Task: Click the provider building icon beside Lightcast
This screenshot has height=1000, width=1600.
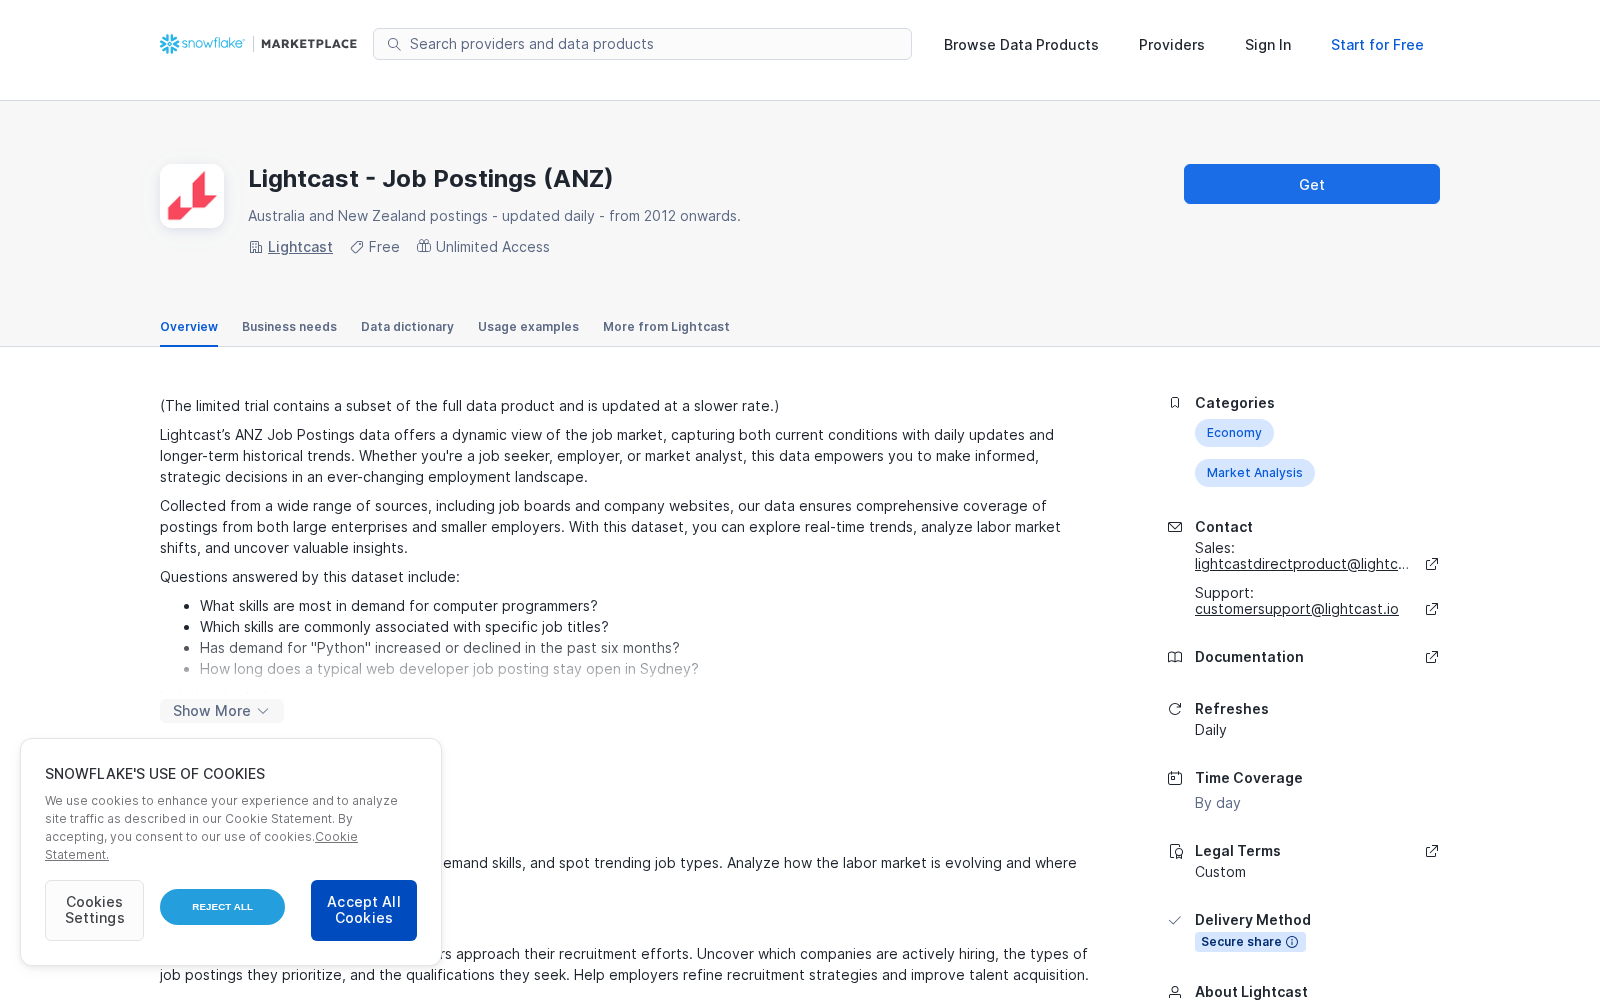Action: (x=256, y=247)
